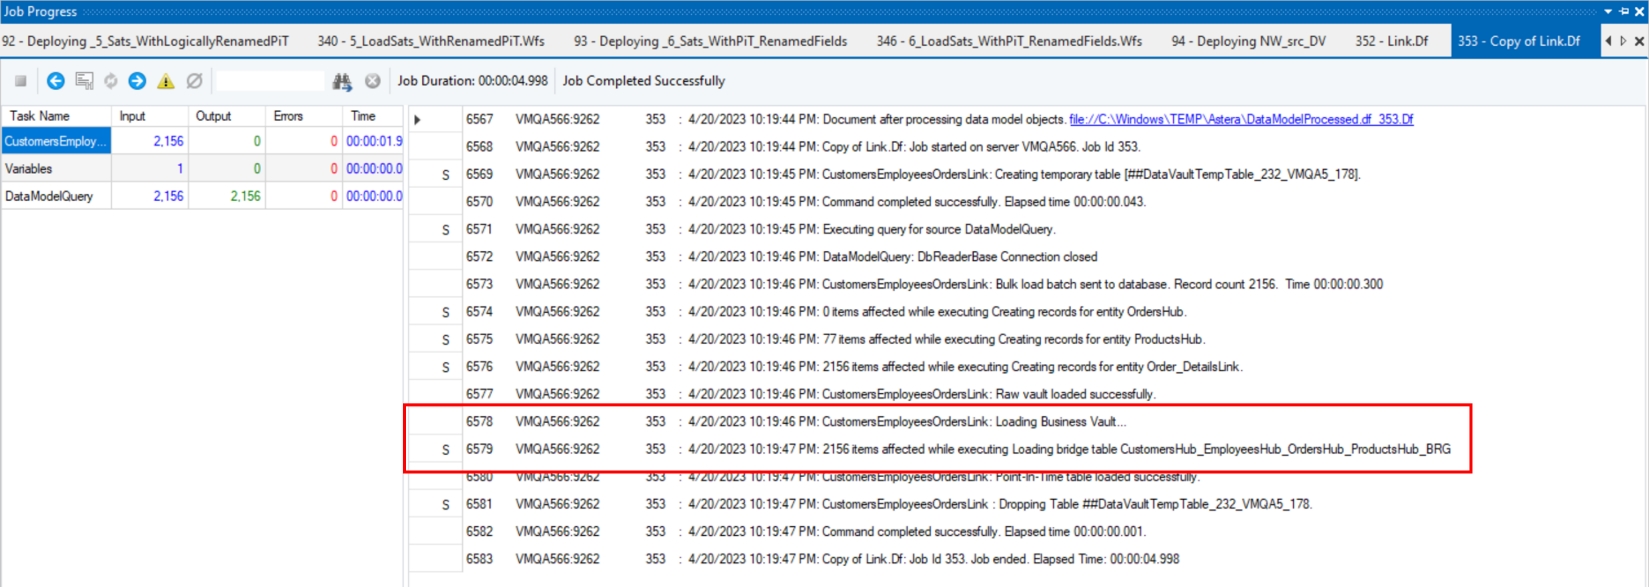Click the Job Duration: 00:00:04.998 label
The width and height of the screenshot is (1649, 587).
click(x=473, y=81)
